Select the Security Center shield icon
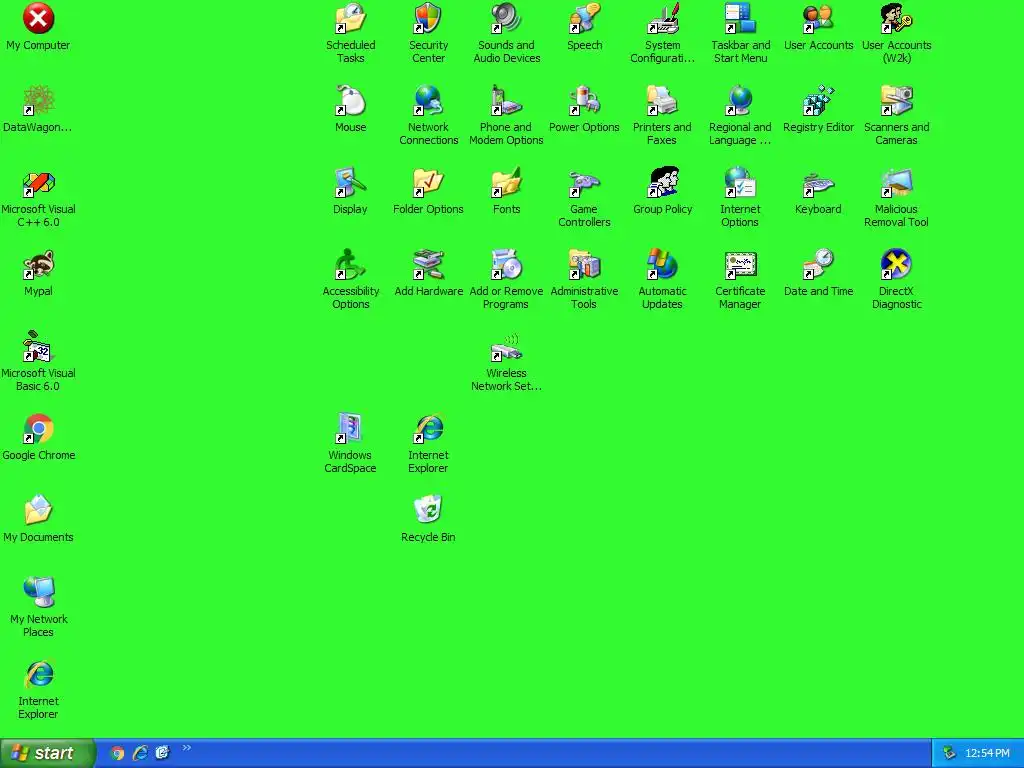 (428, 20)
